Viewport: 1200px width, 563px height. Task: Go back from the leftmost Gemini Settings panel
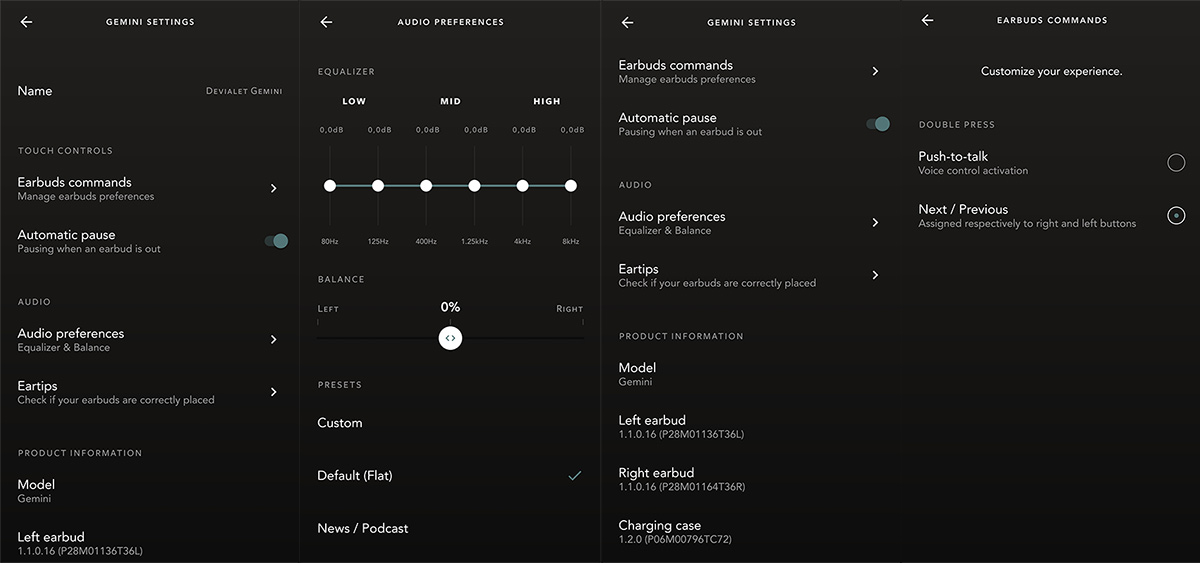(x=26, y=22)
